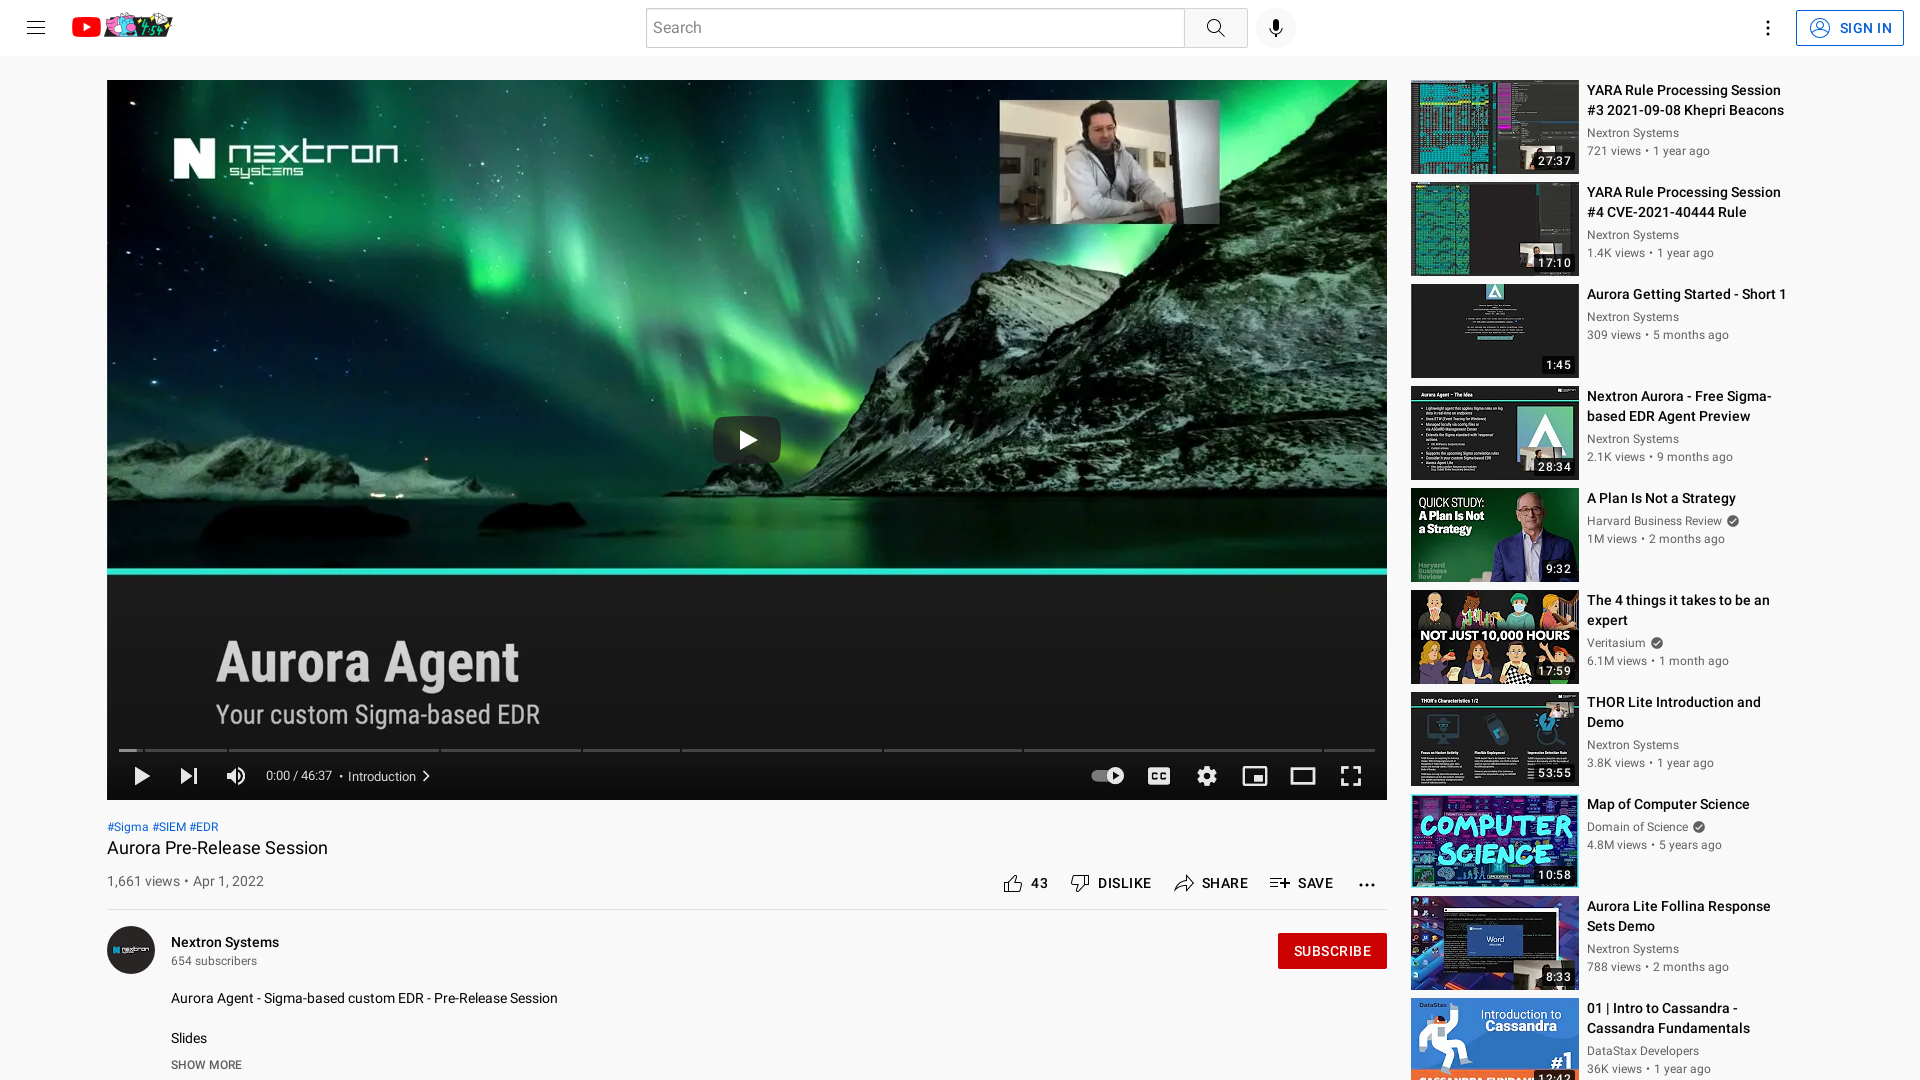Open Aurora Getting Started - Short 1 thumbnail
This screenshot has height=1080, width=1920.
pos(1494,331)
